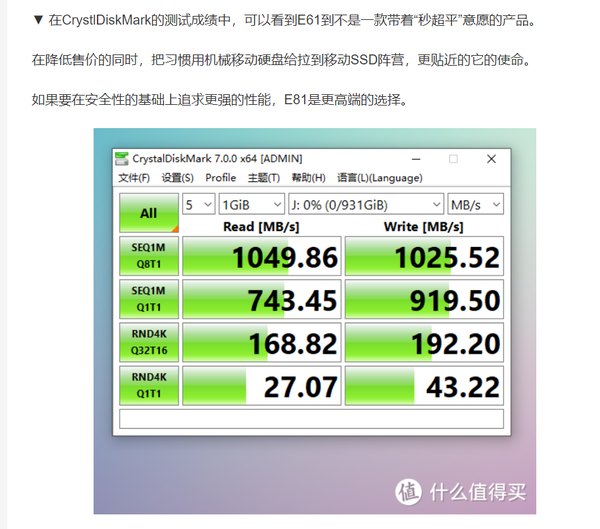
Task: Click the 743.45 read result
Action: 261,299
